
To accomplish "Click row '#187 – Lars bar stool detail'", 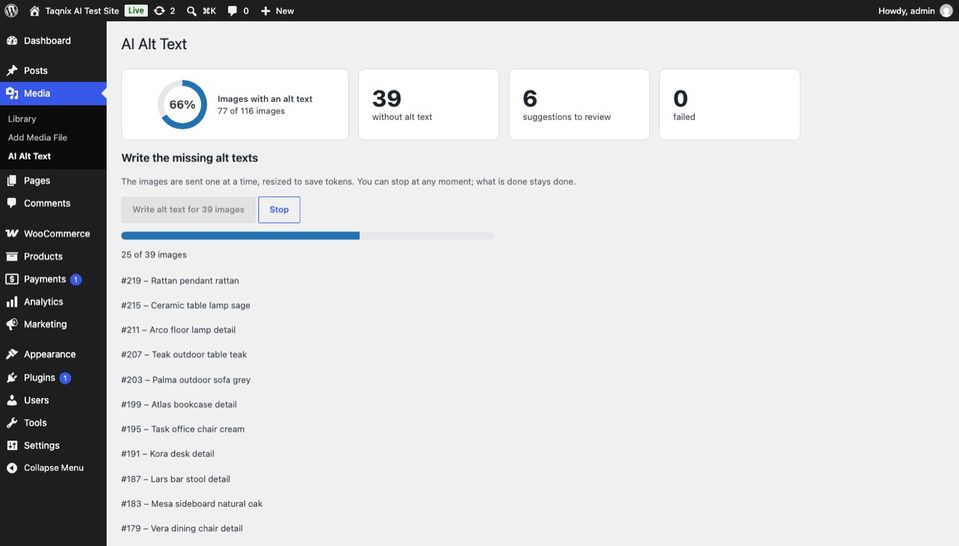I will (x=176, y=479).
